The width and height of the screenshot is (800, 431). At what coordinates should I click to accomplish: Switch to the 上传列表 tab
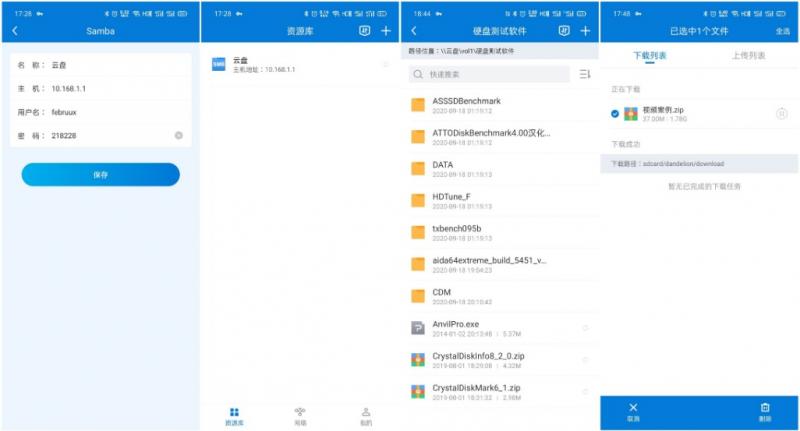pos(748,56)
